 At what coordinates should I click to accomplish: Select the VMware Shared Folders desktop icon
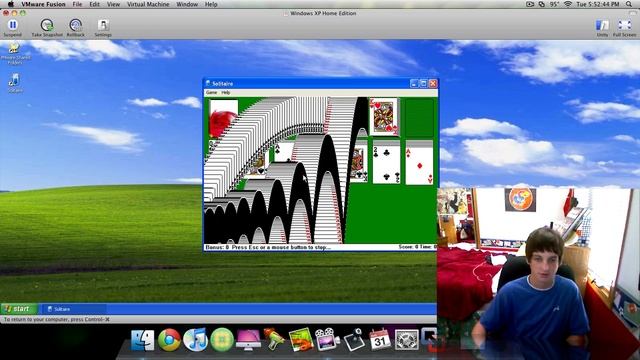tap(15, 53)
